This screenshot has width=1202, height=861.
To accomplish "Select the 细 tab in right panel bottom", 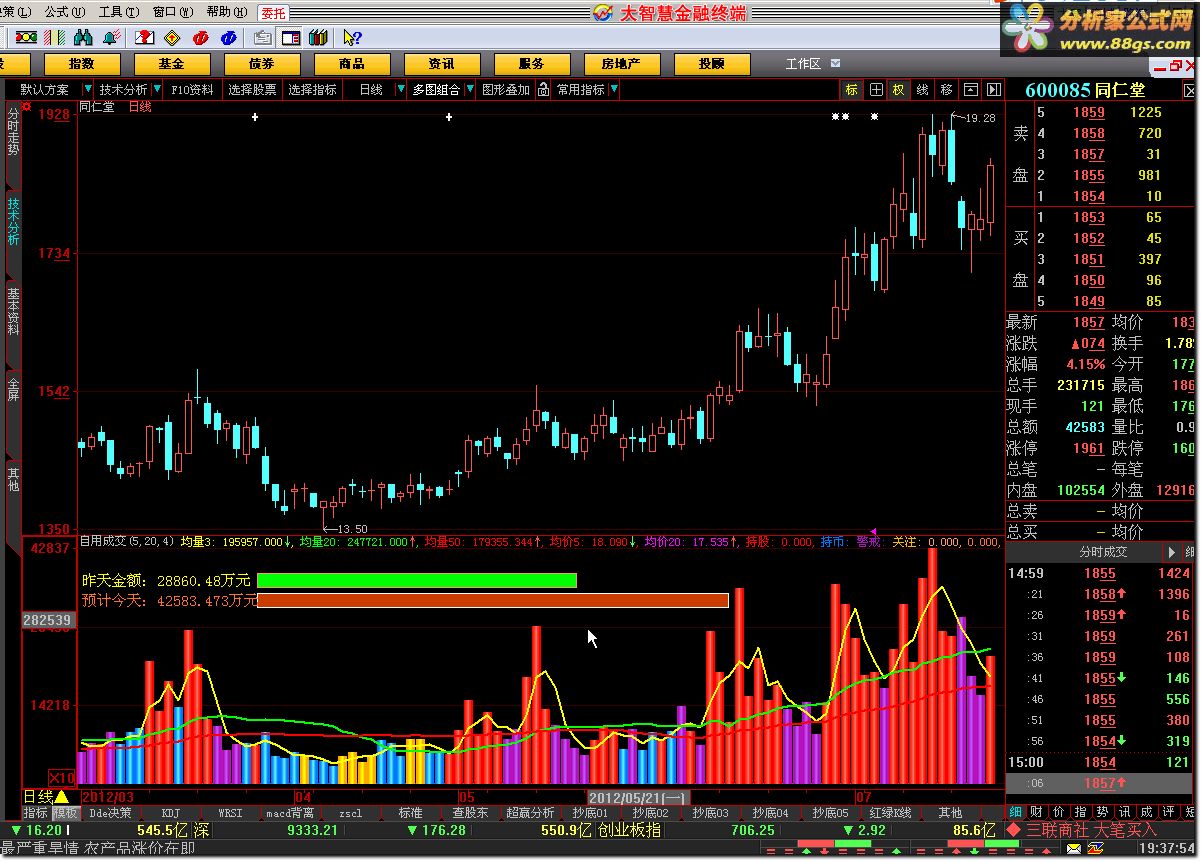I will click(x=1015, y=813).
